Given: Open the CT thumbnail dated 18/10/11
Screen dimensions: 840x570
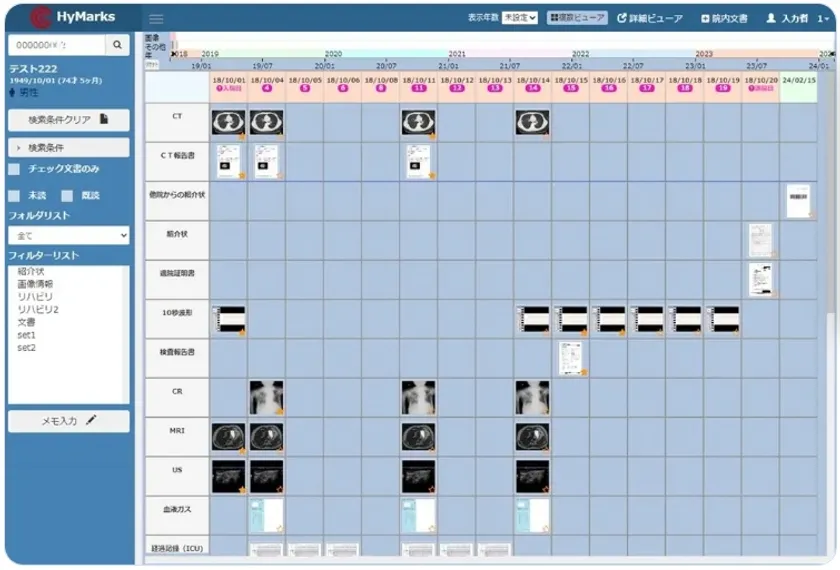Looking at the screenshot, I should click(418, 123).
